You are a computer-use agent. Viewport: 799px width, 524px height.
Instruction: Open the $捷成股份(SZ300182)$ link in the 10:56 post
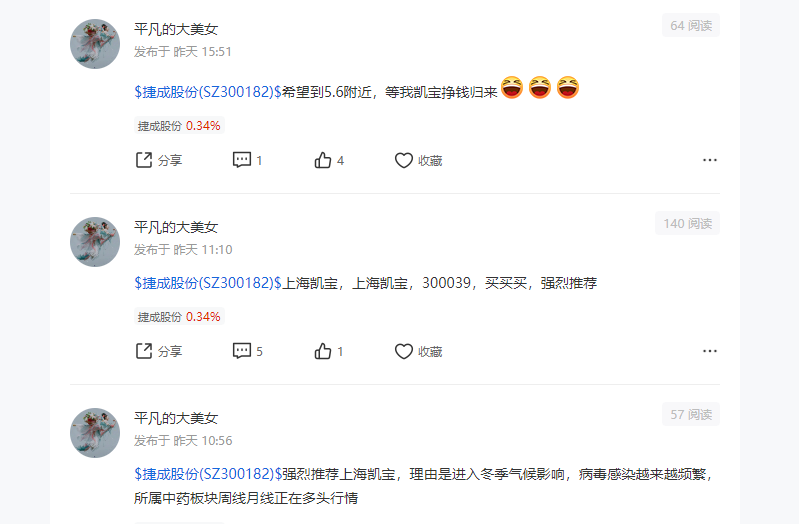click(x=208, y=474)
